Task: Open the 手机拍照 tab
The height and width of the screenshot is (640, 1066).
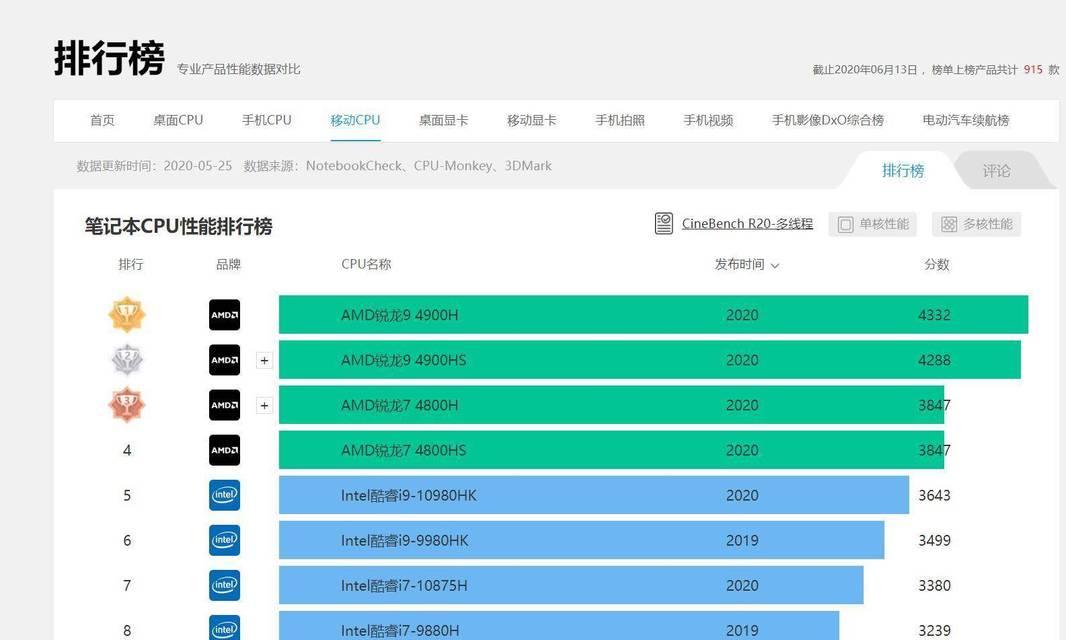Action: 620,120
